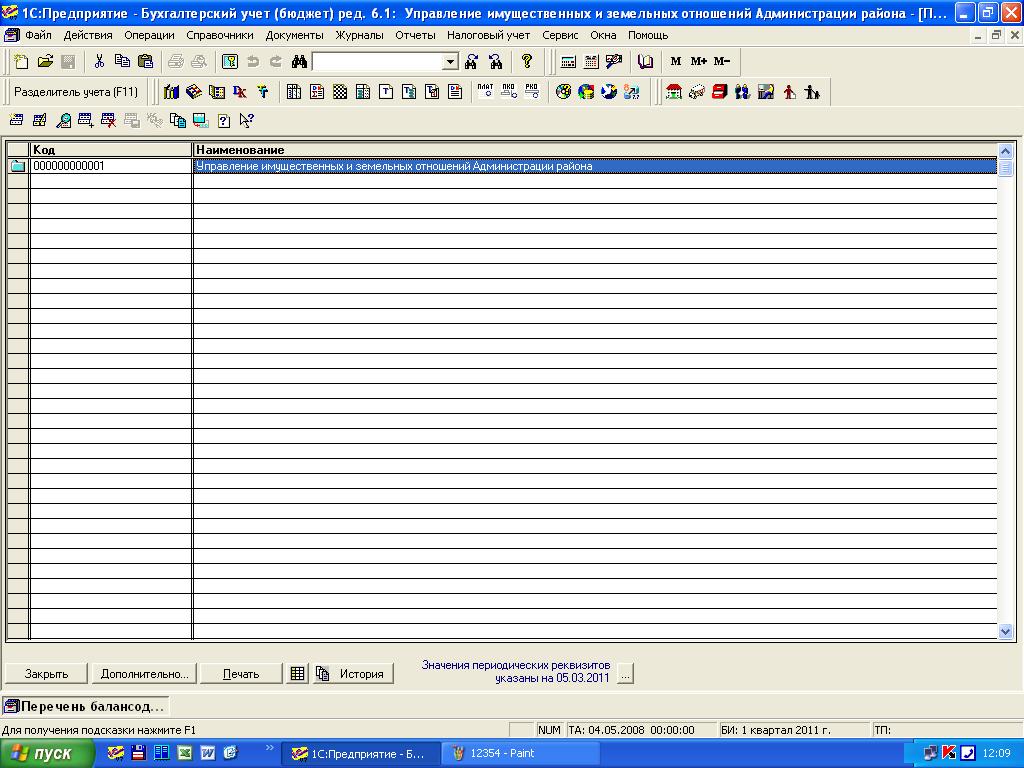Click the red house icon
This screenshot has height=768, width=1024.
click(673, 92)
